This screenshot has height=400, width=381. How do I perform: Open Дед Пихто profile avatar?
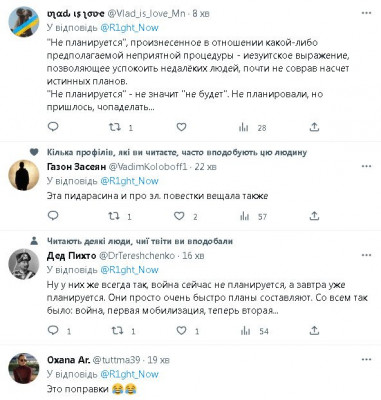click(23, 264)
